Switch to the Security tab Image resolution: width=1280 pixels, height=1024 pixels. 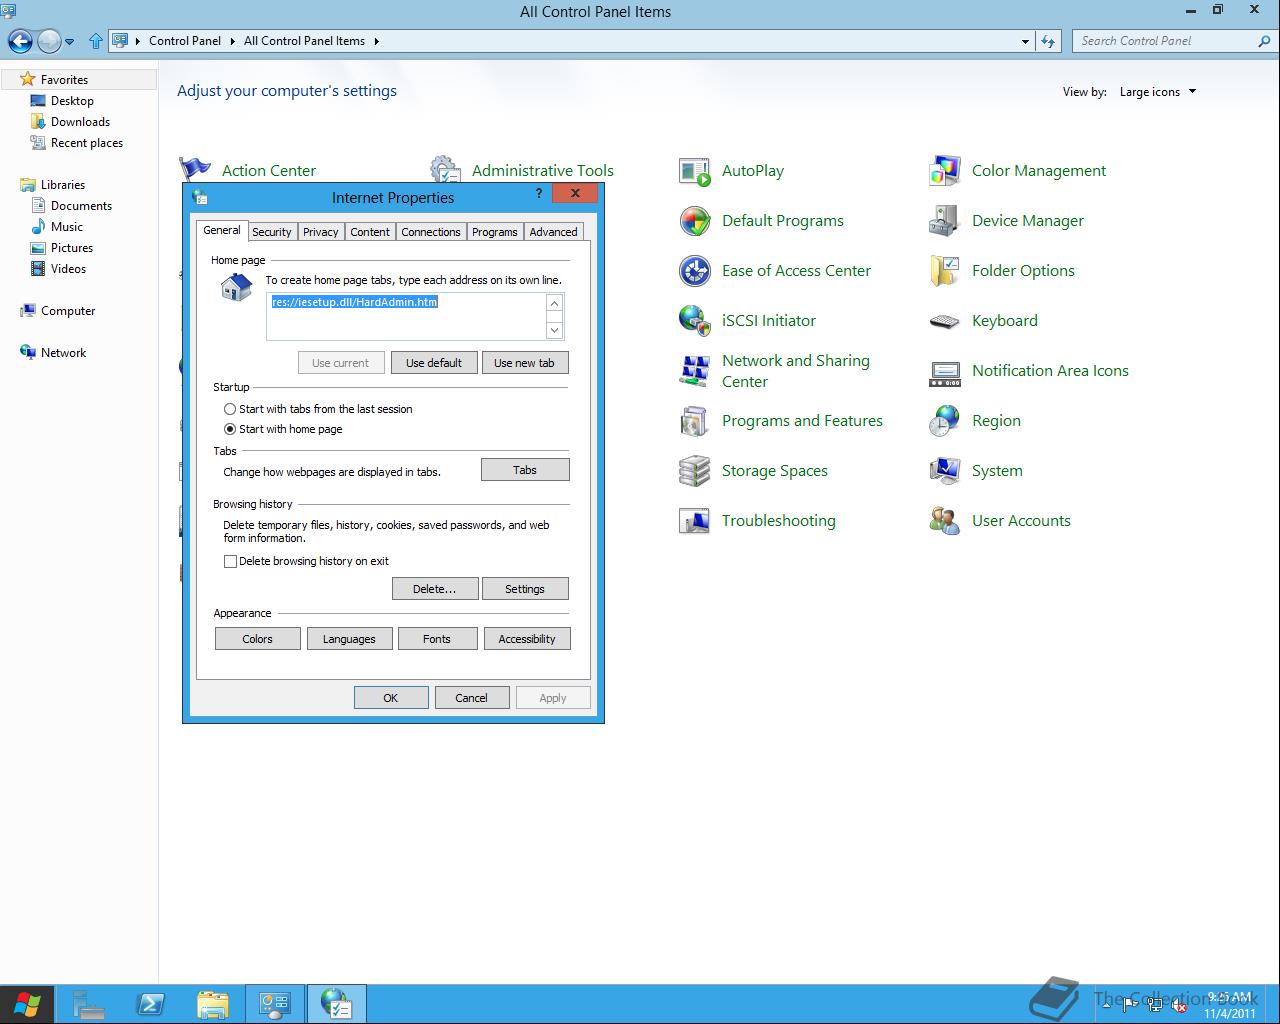point(272,232)
